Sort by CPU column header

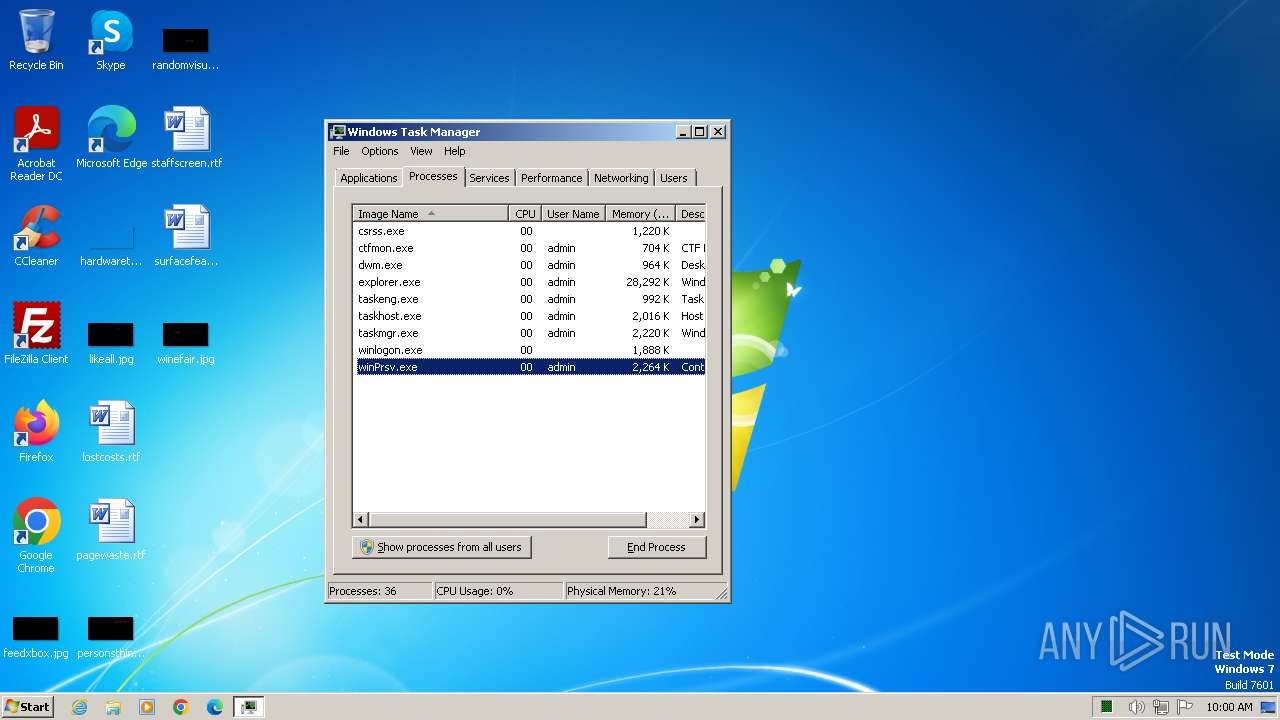tap(525, 214)
